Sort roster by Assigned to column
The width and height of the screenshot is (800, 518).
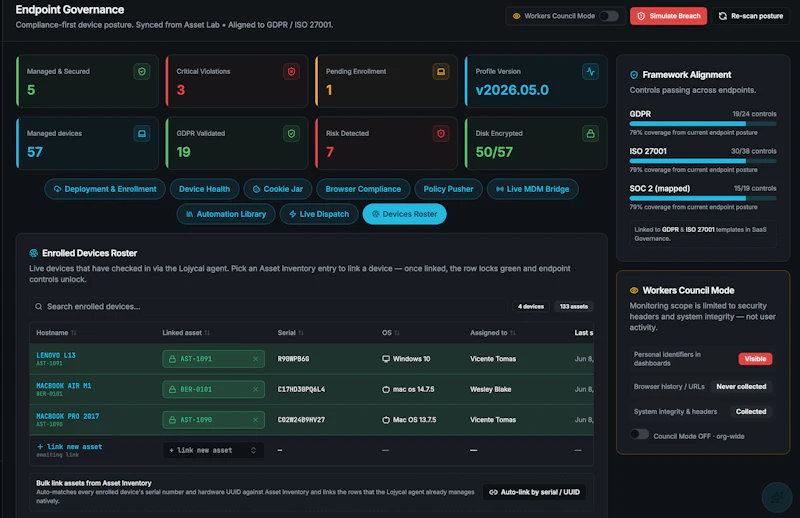(x=493, y=333)
